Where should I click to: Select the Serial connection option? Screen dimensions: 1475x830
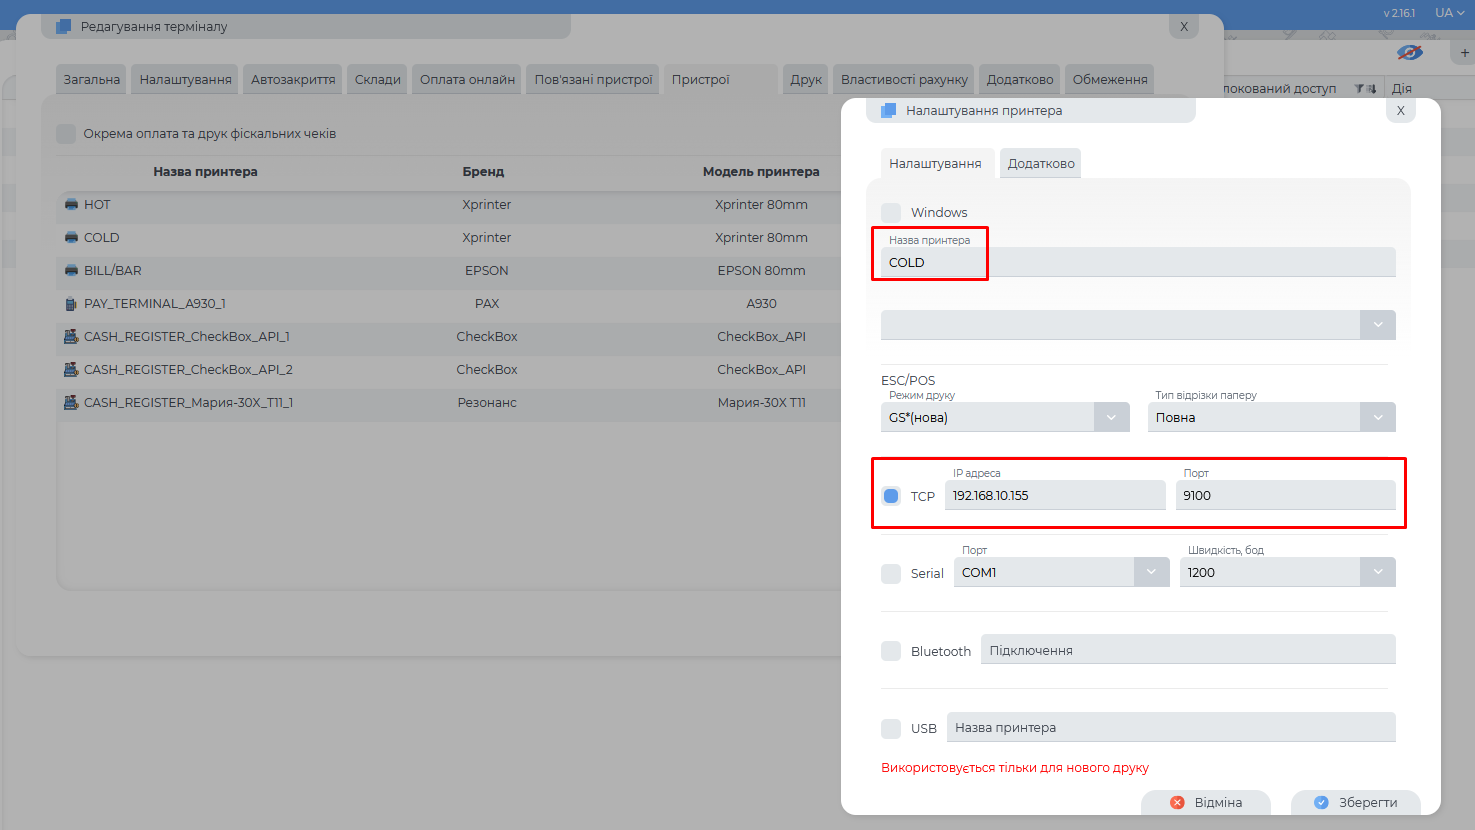891,573
